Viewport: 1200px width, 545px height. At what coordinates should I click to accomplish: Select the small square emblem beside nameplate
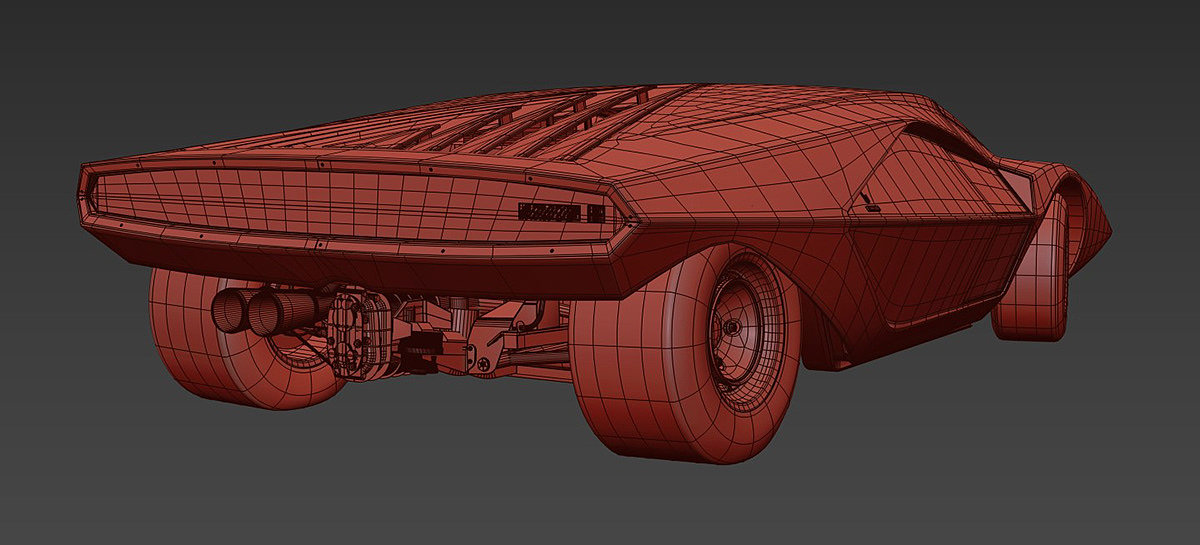596,213
